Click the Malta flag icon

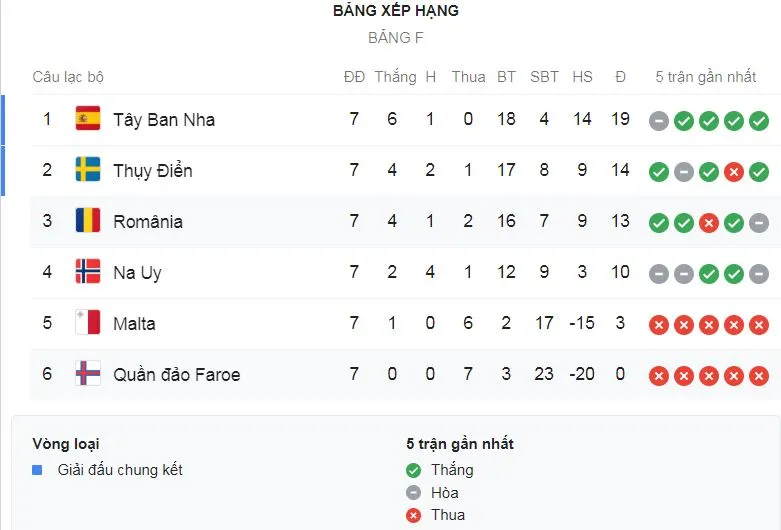coord(88,323)
